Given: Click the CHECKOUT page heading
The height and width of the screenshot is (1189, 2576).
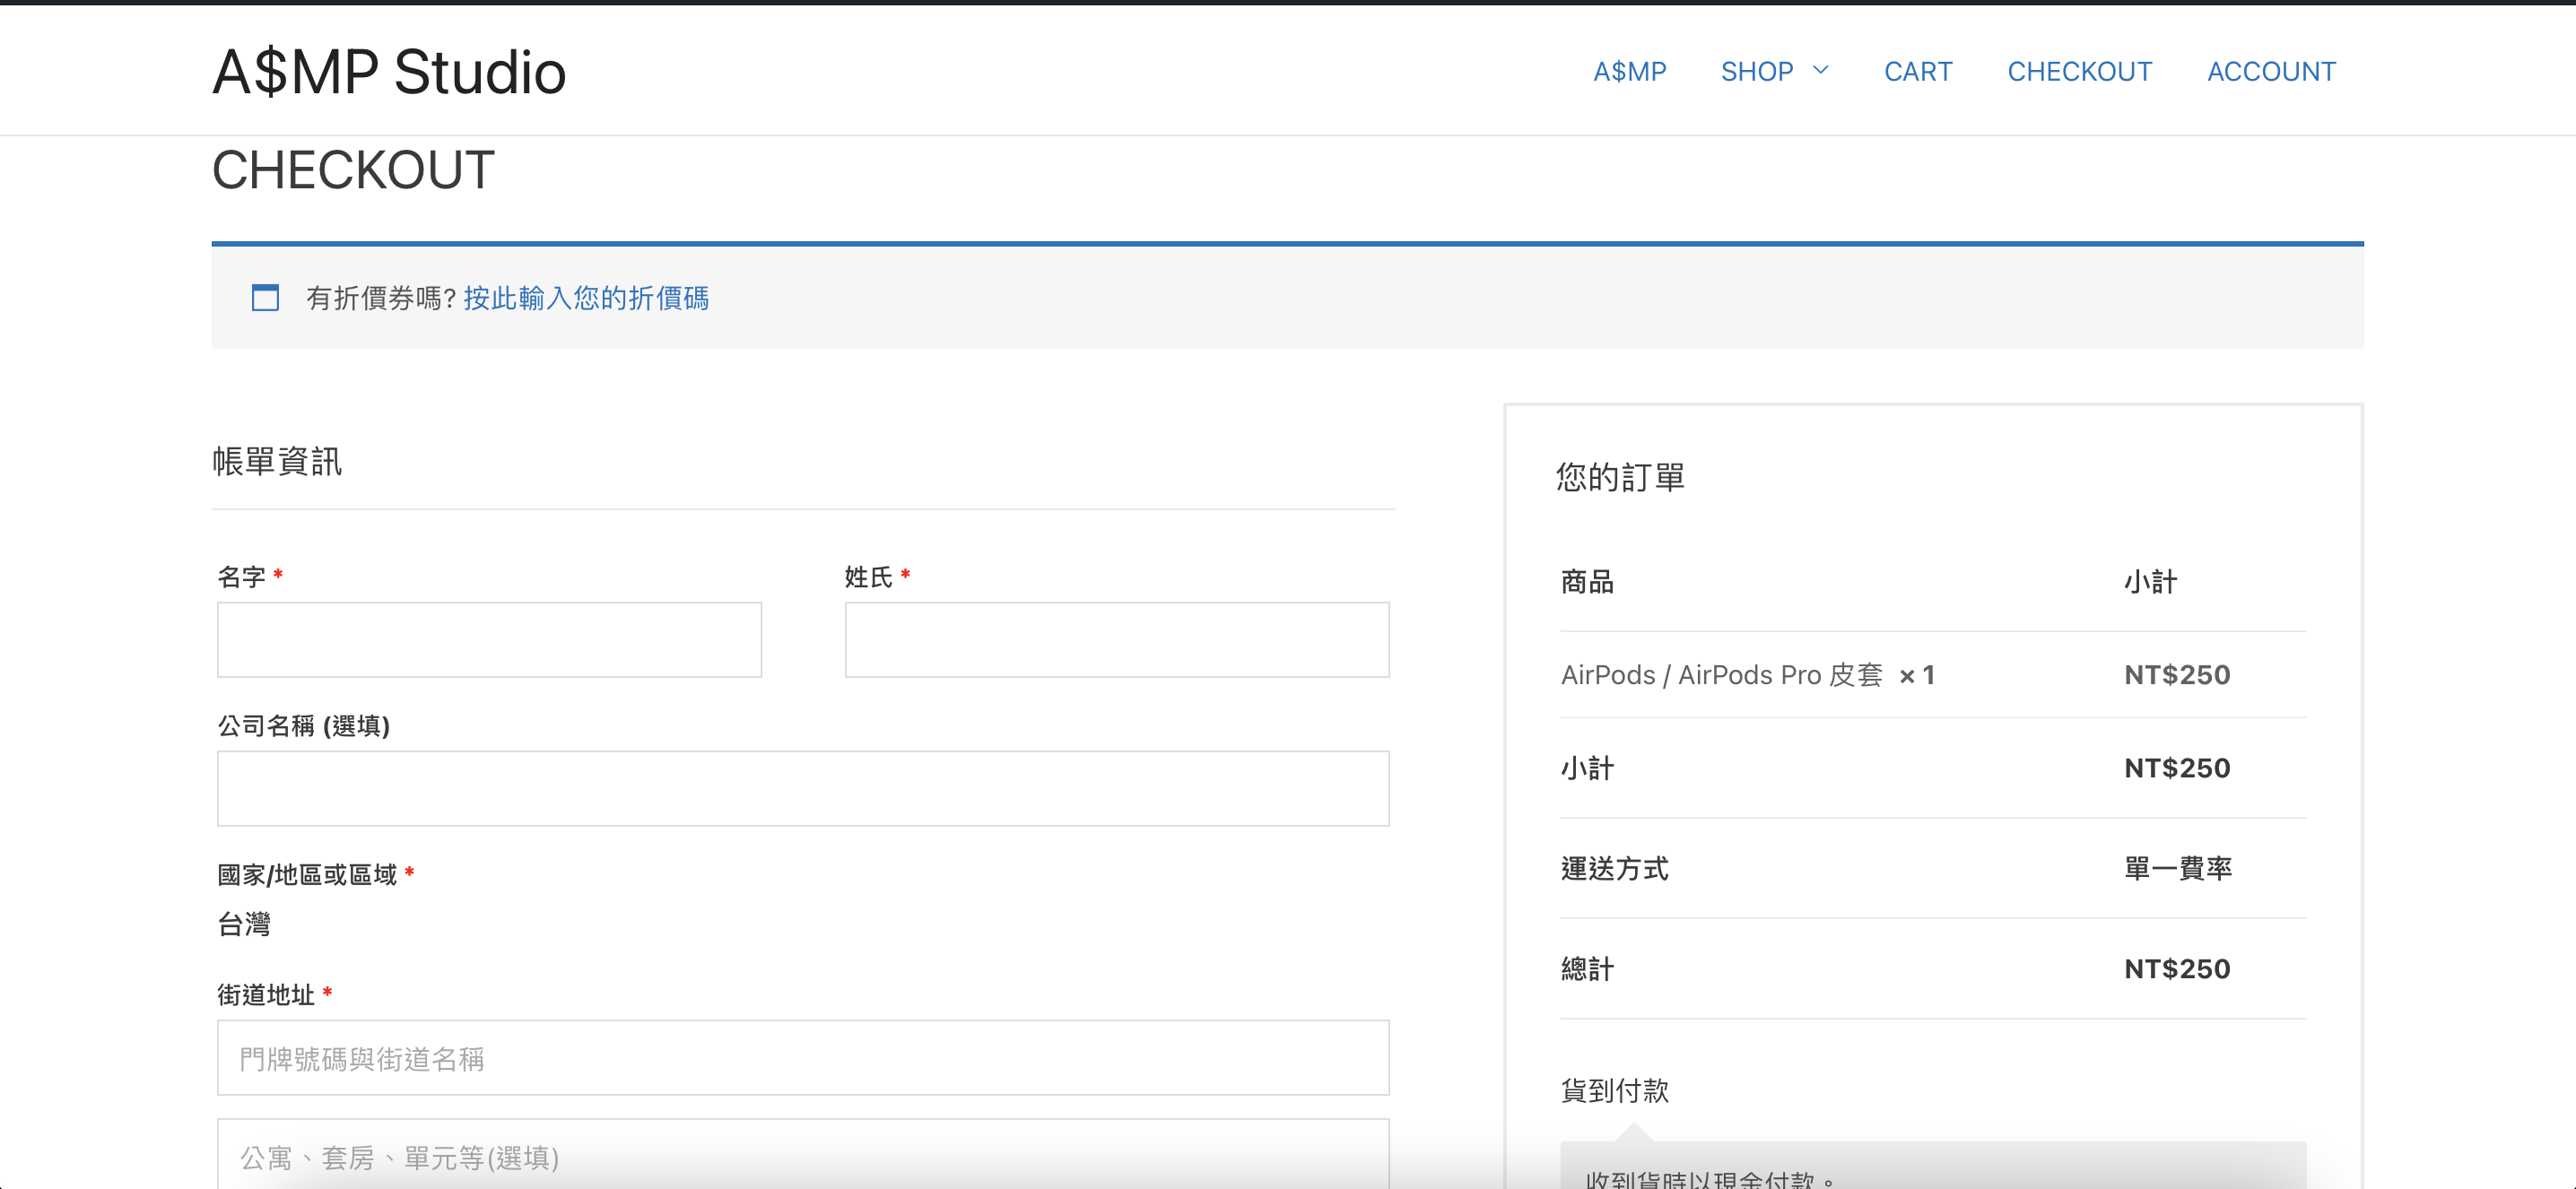Looking at the screenshot, I should click(353, 170).
